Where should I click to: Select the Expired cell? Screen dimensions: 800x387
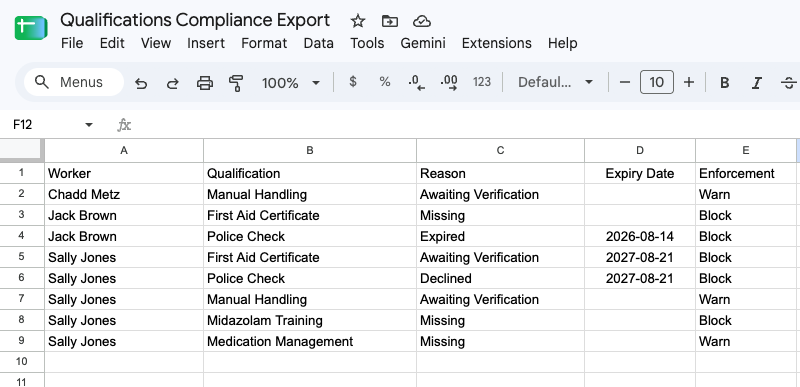click(x=500, y=237)
